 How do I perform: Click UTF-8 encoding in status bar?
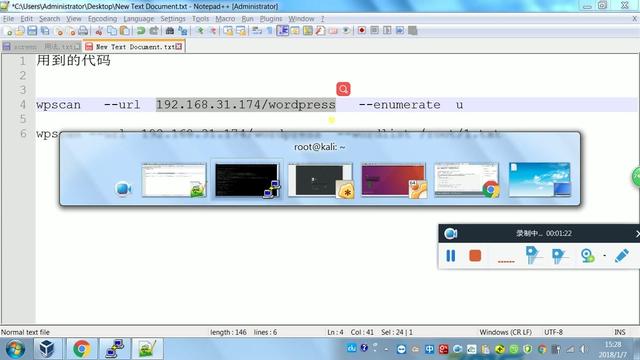click(x=553, y=332)
